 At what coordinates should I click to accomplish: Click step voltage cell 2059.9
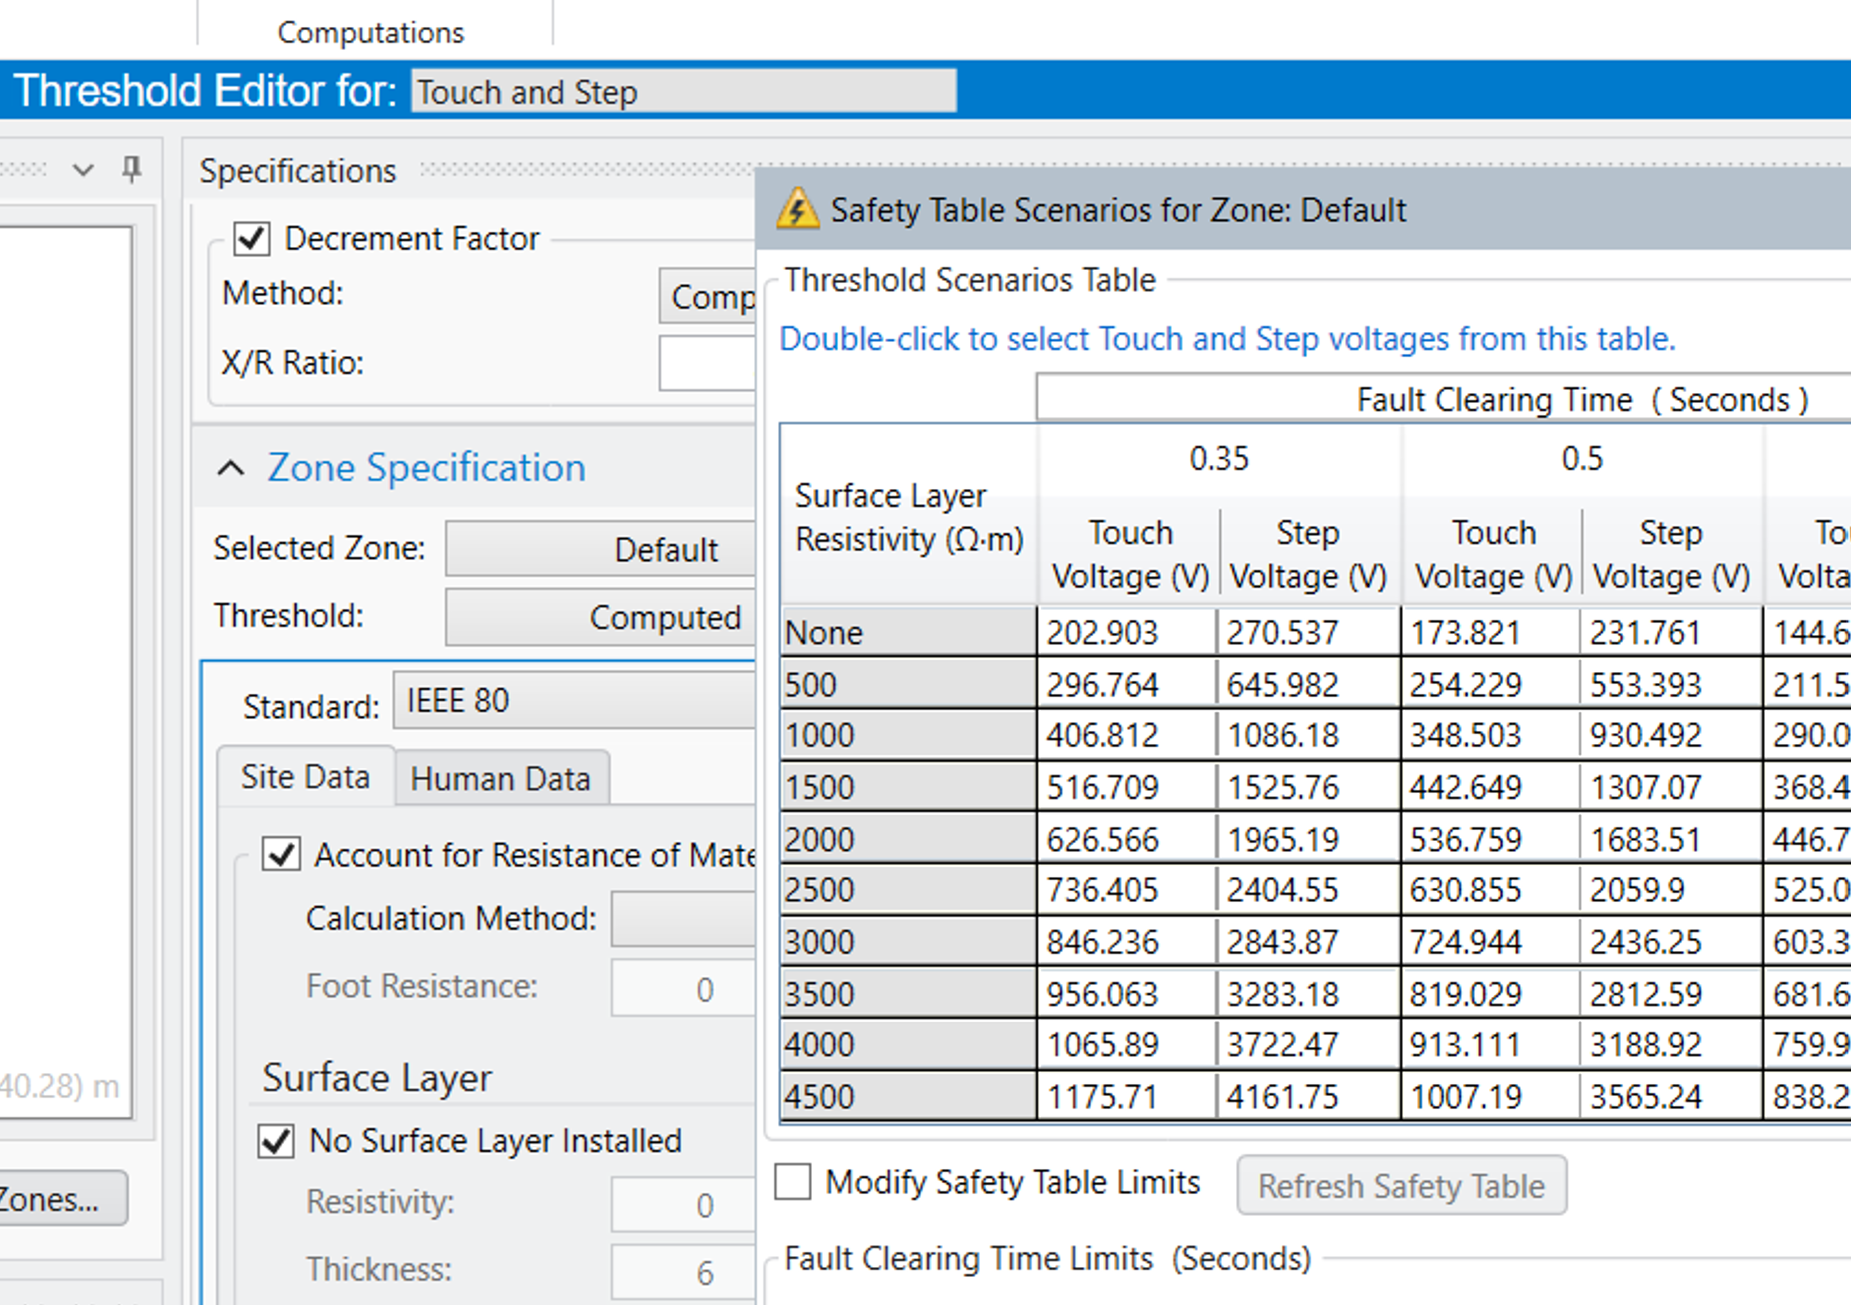[x=1672, y=890]
